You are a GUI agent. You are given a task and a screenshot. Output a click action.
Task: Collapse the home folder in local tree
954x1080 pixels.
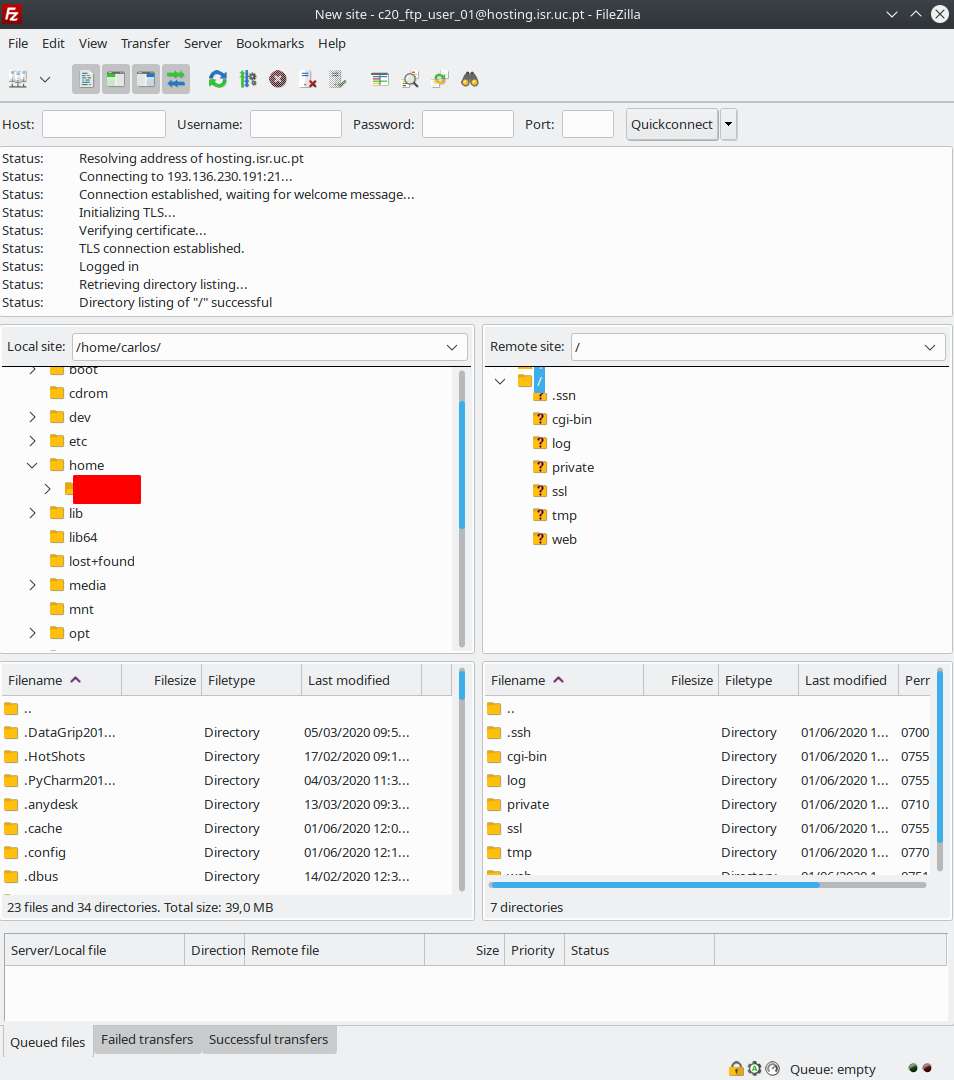32,466
